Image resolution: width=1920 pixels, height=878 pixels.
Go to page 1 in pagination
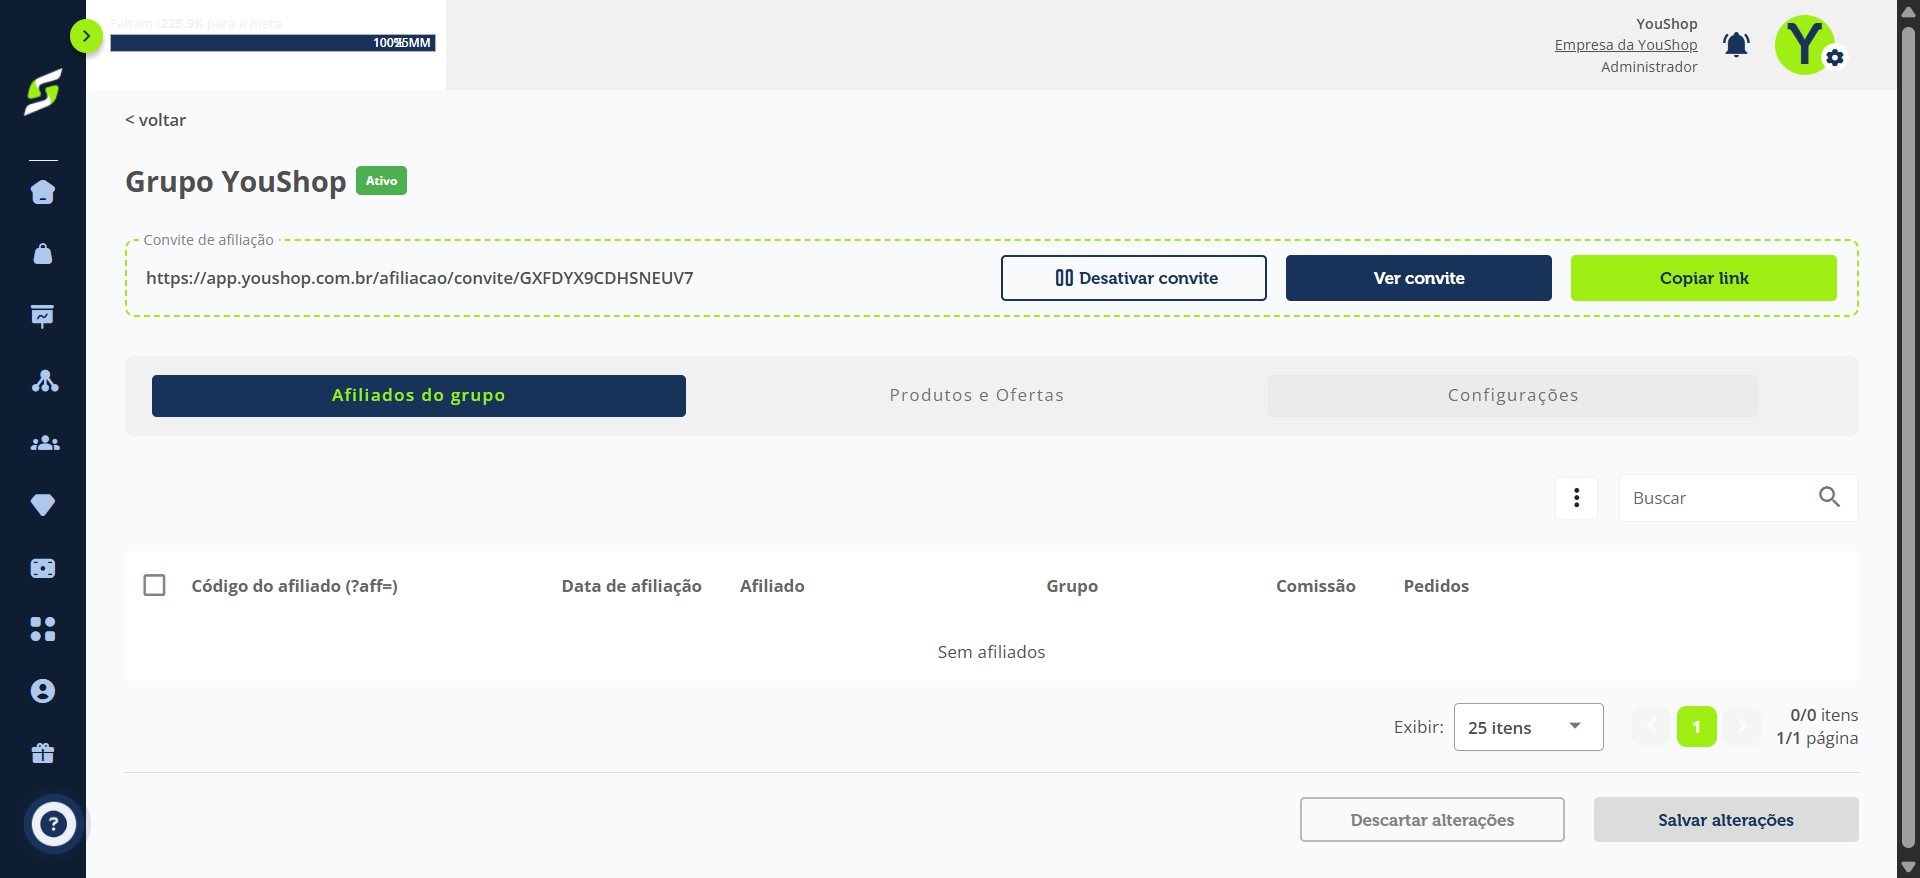pos(1697,727)
